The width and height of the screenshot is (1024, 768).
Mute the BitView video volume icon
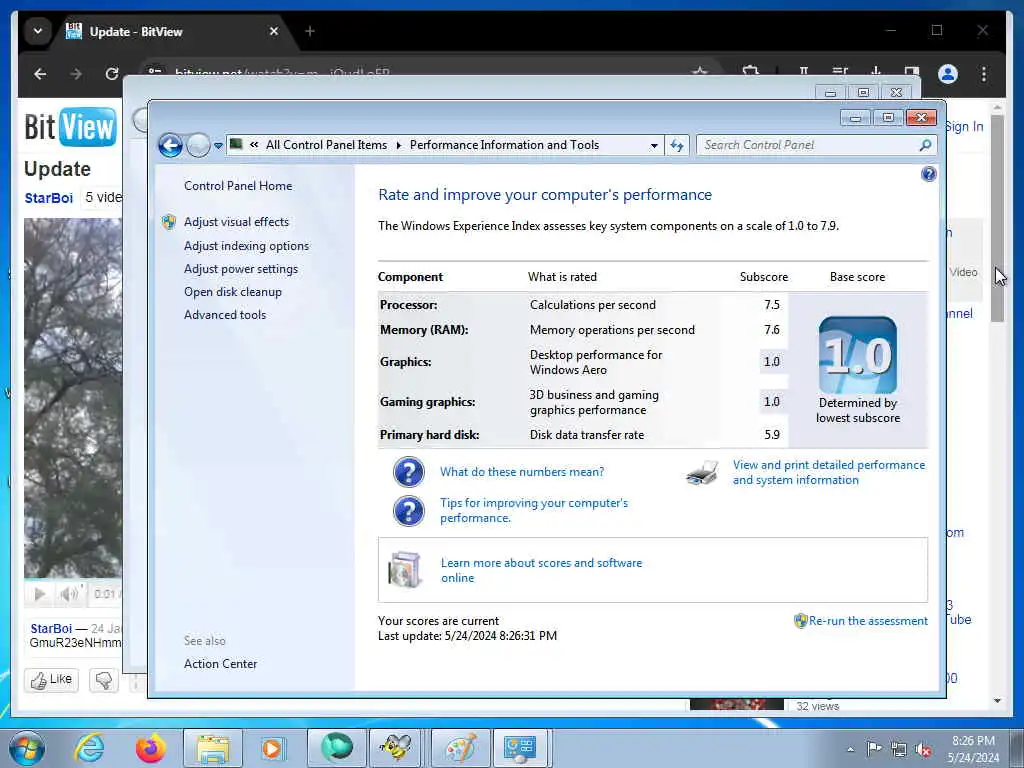click(x=69, y=594)
